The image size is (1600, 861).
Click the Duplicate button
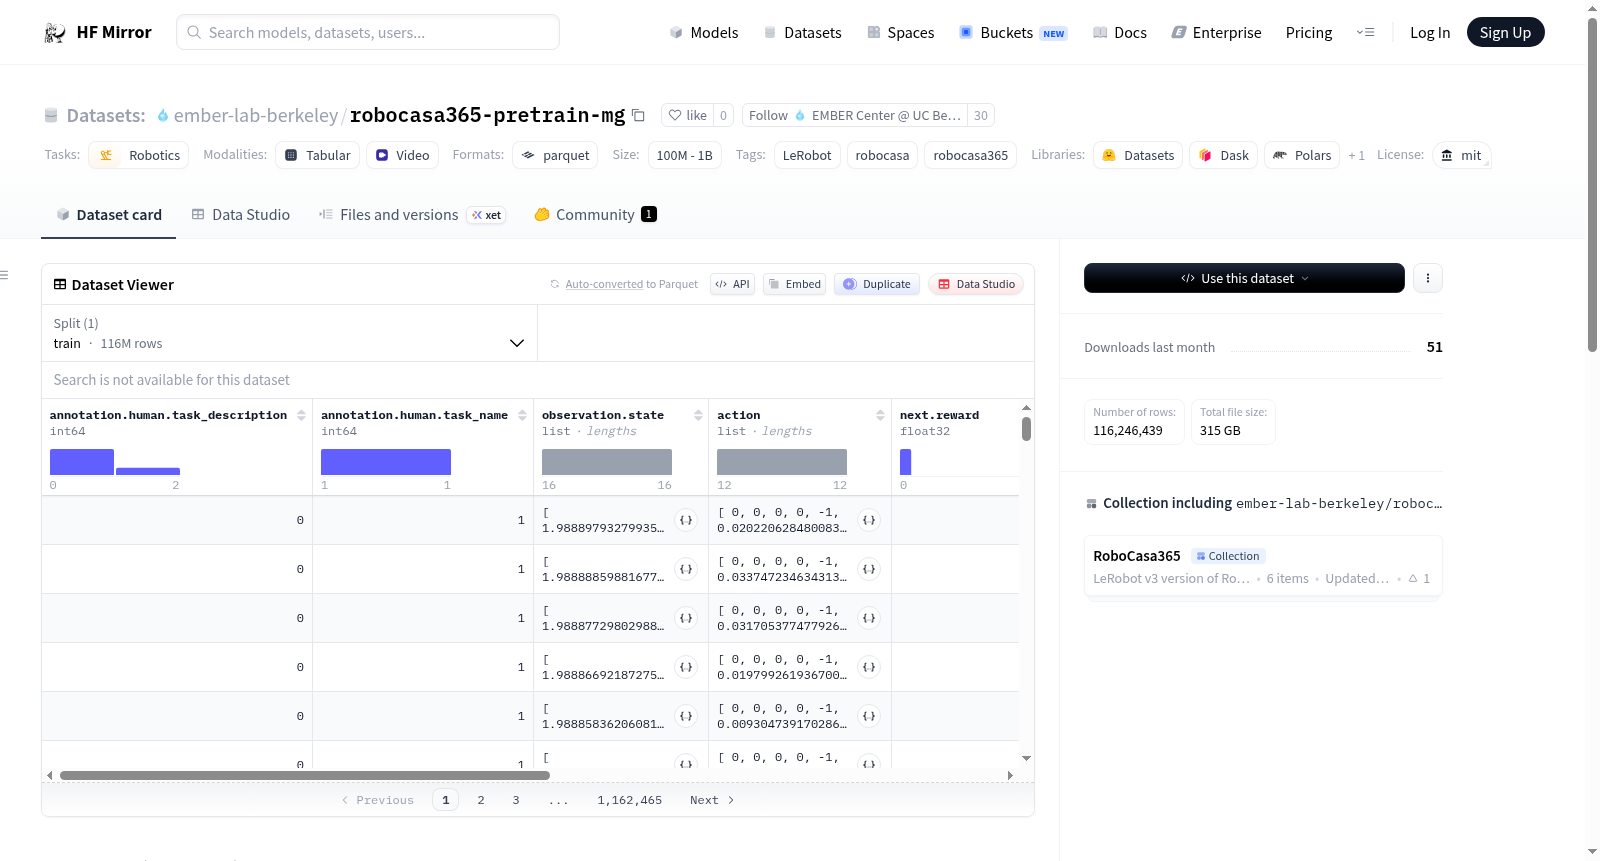point(877,284)
